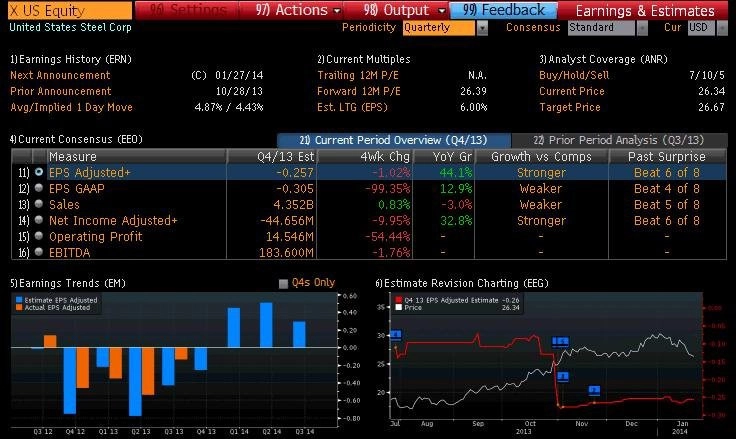Click the YoY Gr column header
Viewport: 736px width, 439px height.
pyautogui.click(x=444, y=156)
